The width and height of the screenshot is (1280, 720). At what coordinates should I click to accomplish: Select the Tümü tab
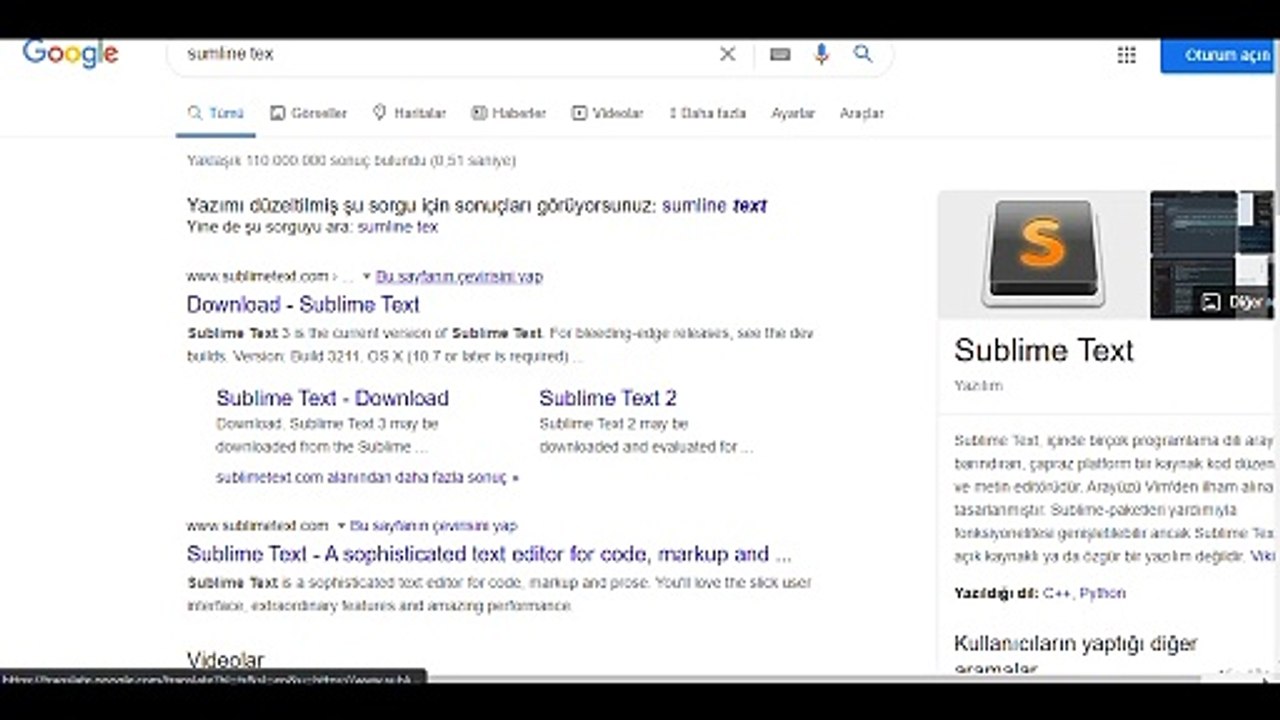[216, 113]
